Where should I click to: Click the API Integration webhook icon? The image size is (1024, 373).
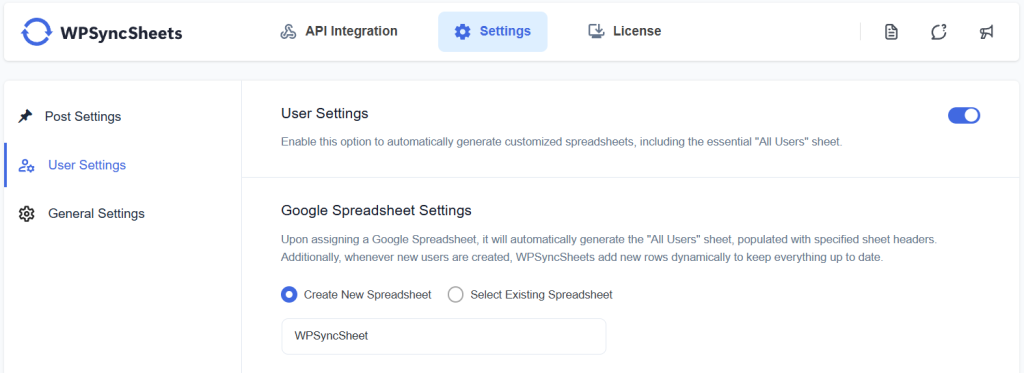coord(288,31)
